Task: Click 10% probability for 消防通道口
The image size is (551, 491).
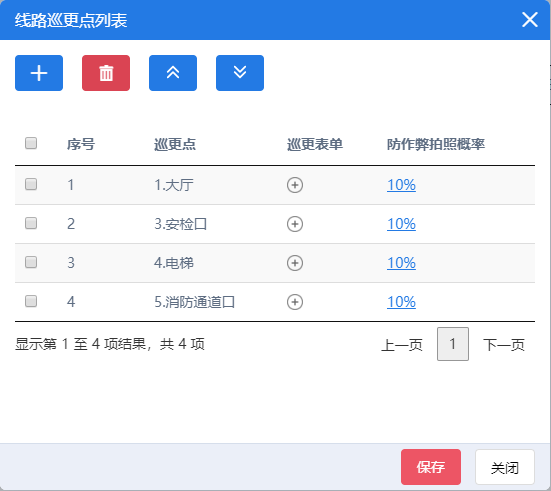Action: (401, 302)
